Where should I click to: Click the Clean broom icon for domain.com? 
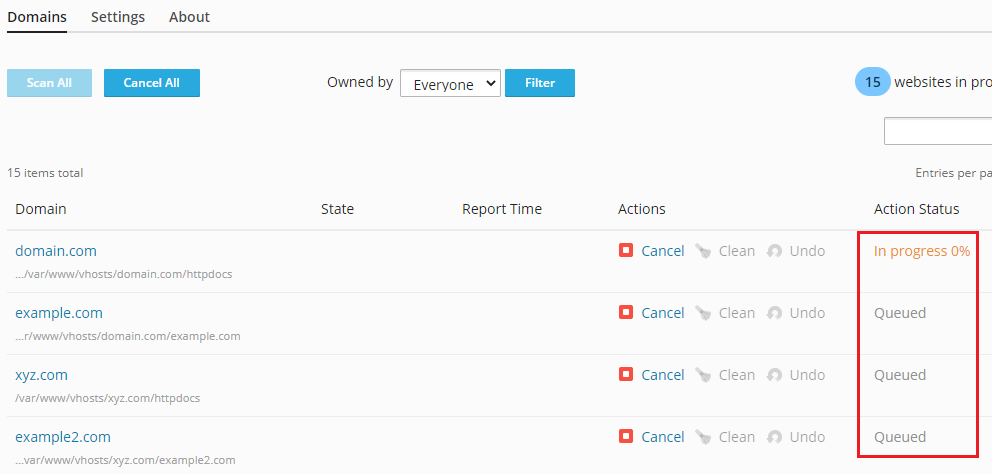coord(704,251)
